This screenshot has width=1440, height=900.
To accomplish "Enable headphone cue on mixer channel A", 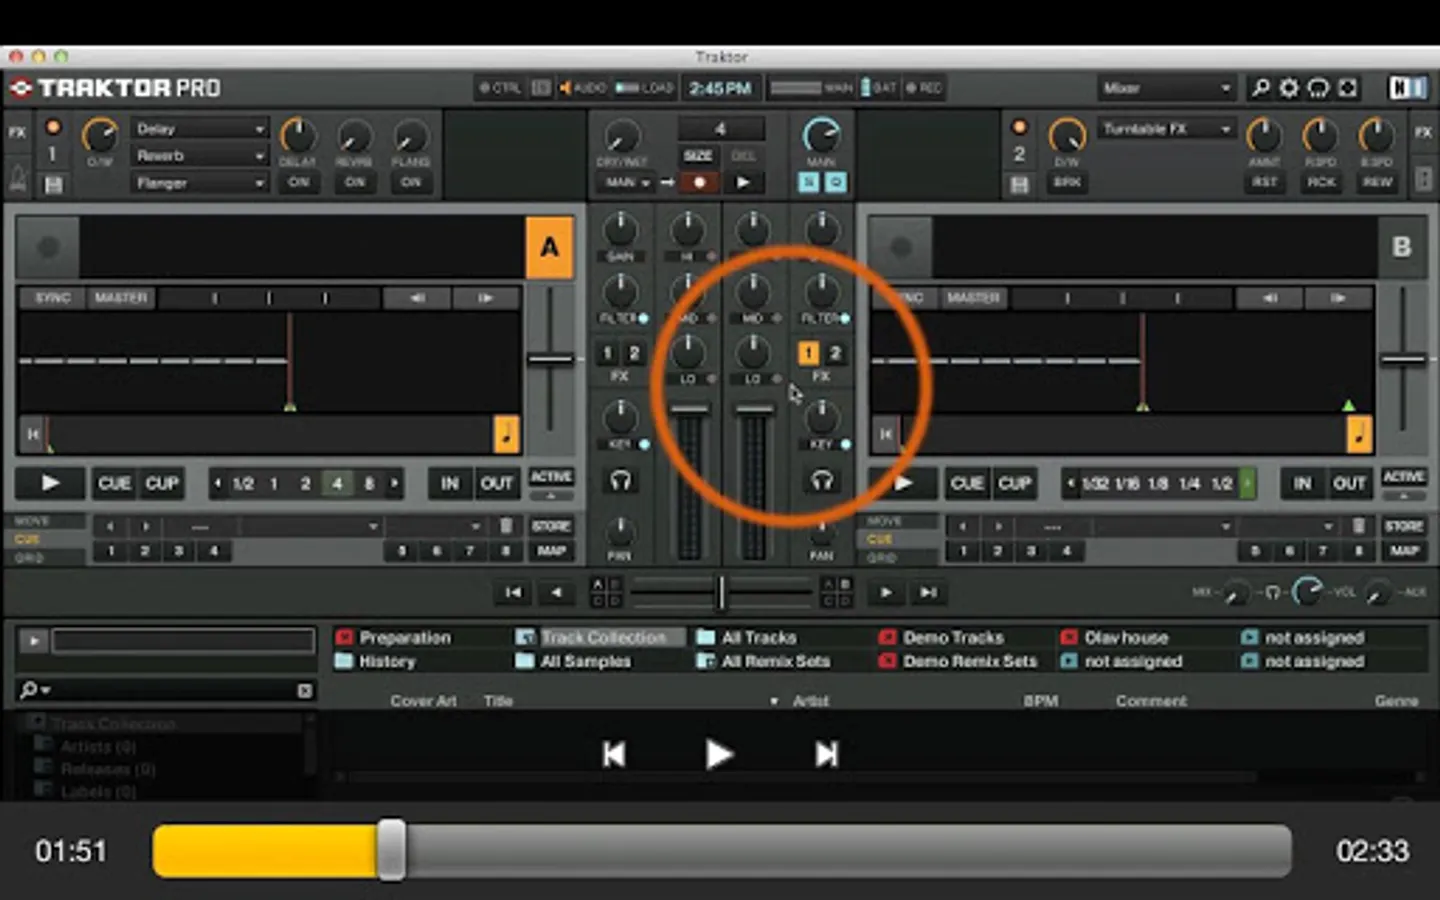I will [x=620, y=481].
